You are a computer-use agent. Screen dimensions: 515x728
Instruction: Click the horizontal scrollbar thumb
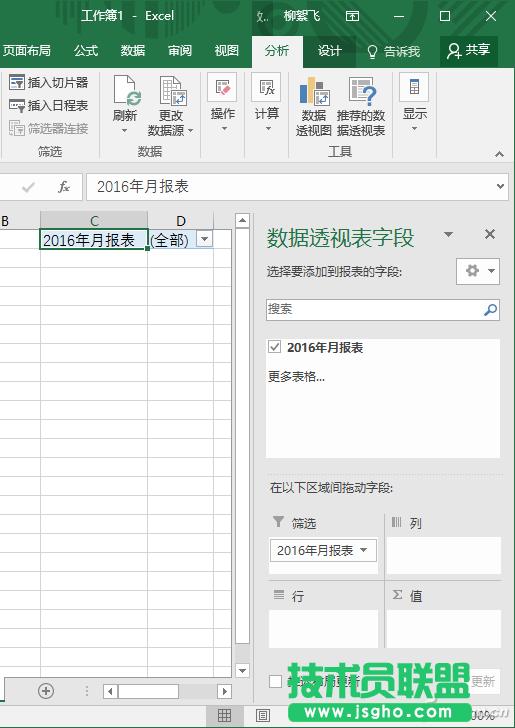148,691
